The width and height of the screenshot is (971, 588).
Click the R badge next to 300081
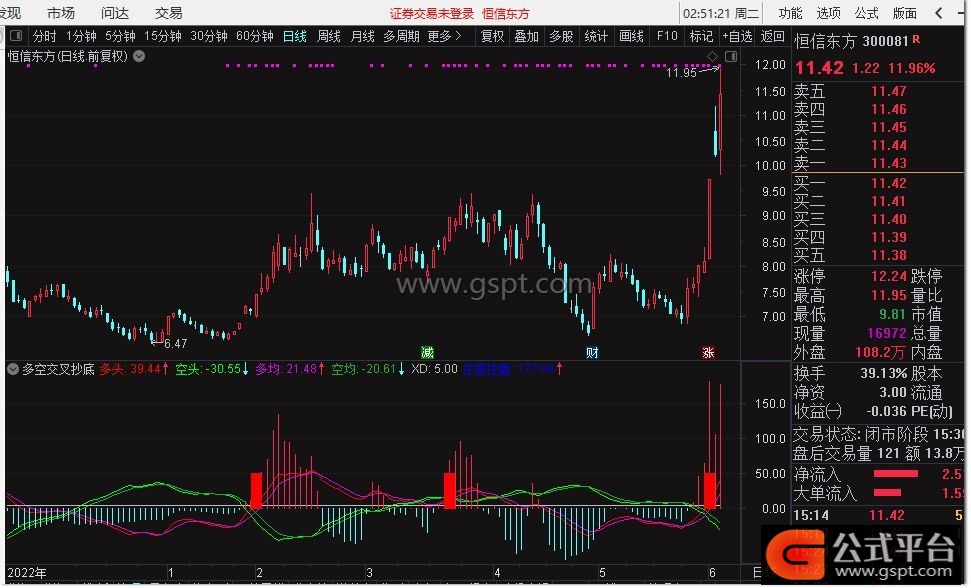[916, 39]
